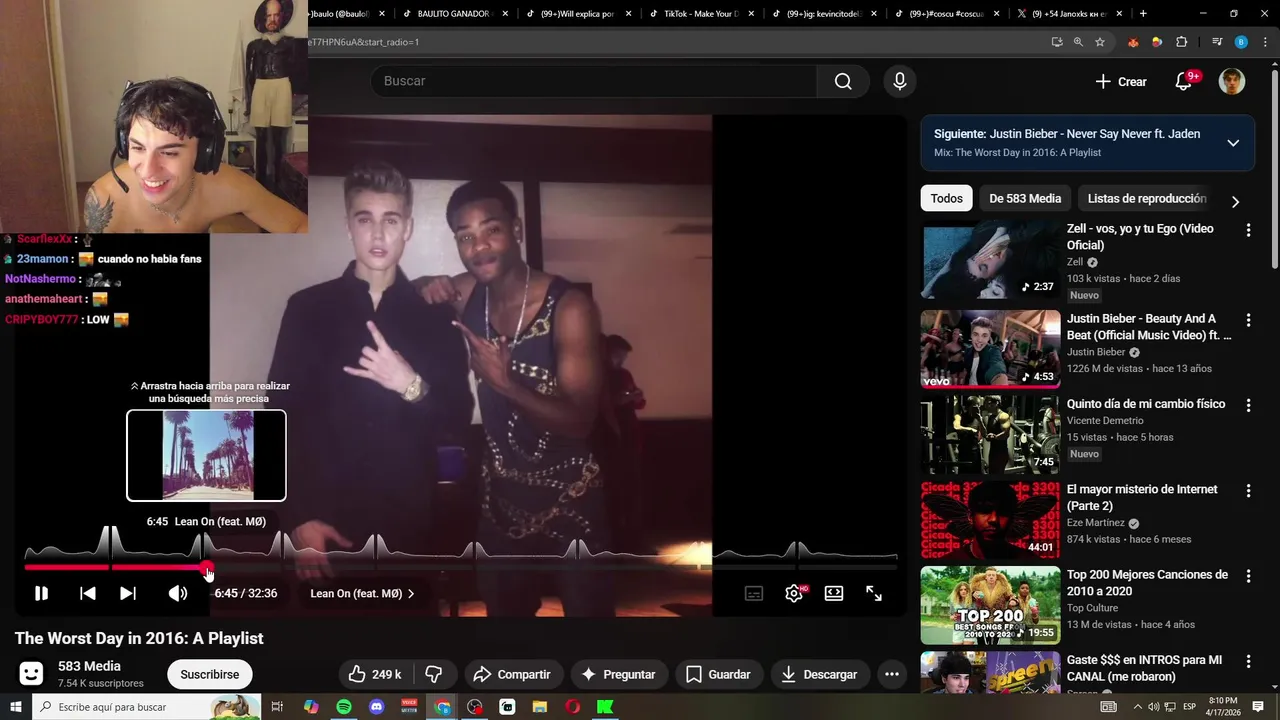Open options for Zell - vos, yo y tu Ego
This screenshot has height=720, width=1280.
(x=1248, y=230)
